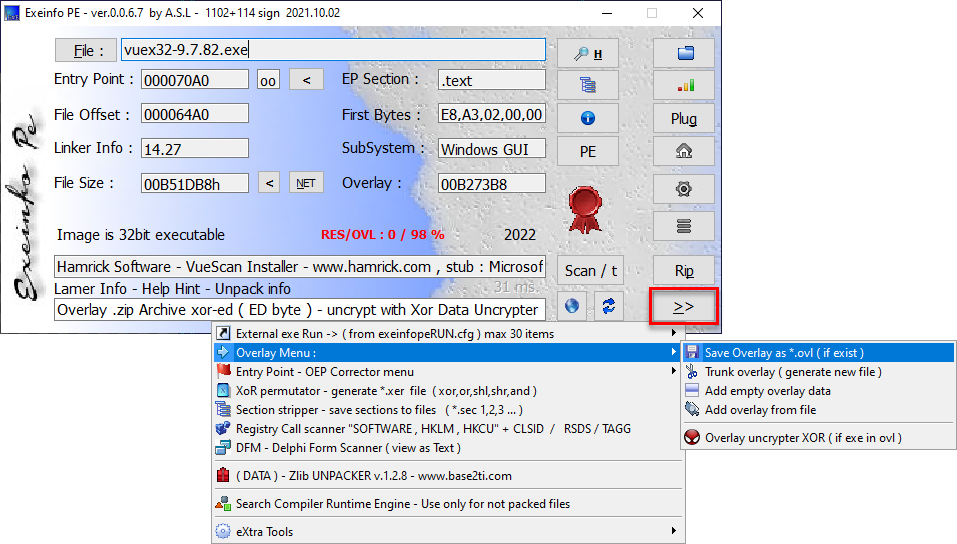The image size is (957, 544).
Task: Expand the Overlay Menu submenu arrow
Action: point(674,352)
